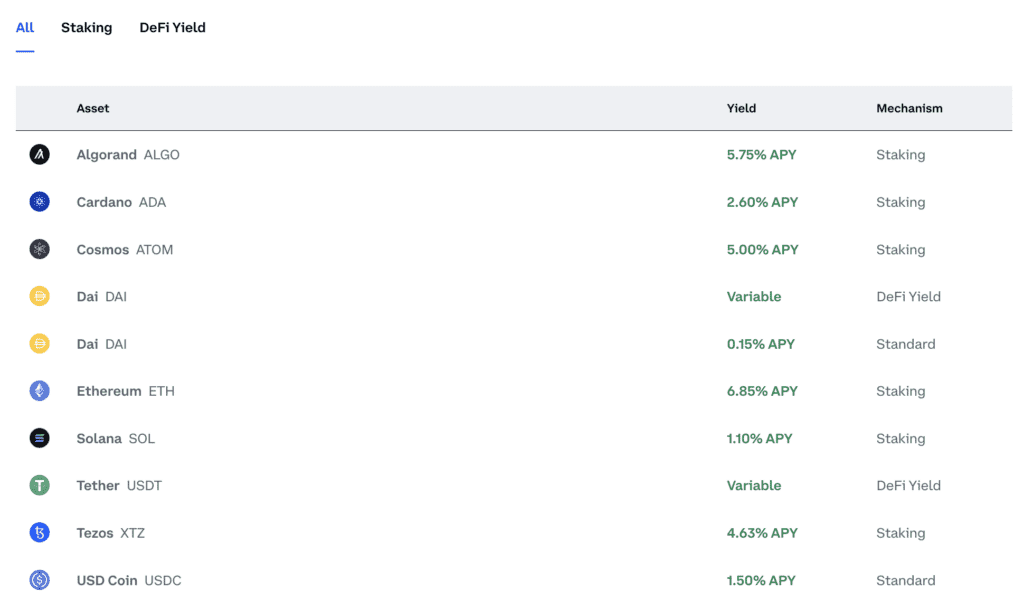Click the Dai icon in the 0.15% APY row
1024x611 pixels.
tap(39, 344)
